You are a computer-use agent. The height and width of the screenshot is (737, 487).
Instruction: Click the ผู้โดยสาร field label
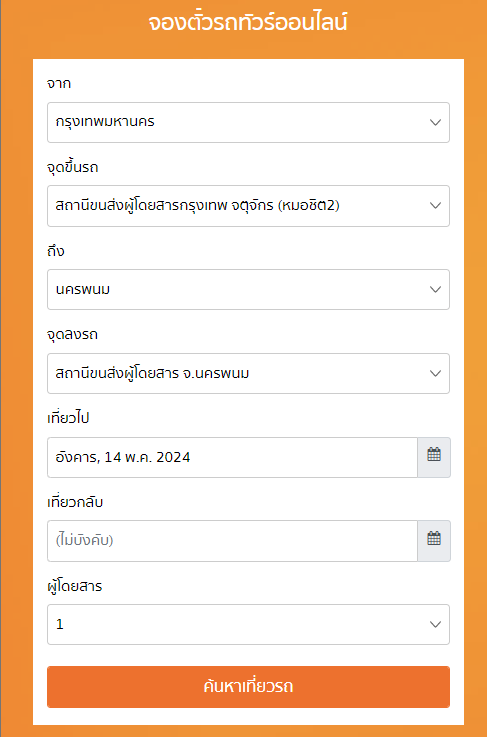coord(74,586)
